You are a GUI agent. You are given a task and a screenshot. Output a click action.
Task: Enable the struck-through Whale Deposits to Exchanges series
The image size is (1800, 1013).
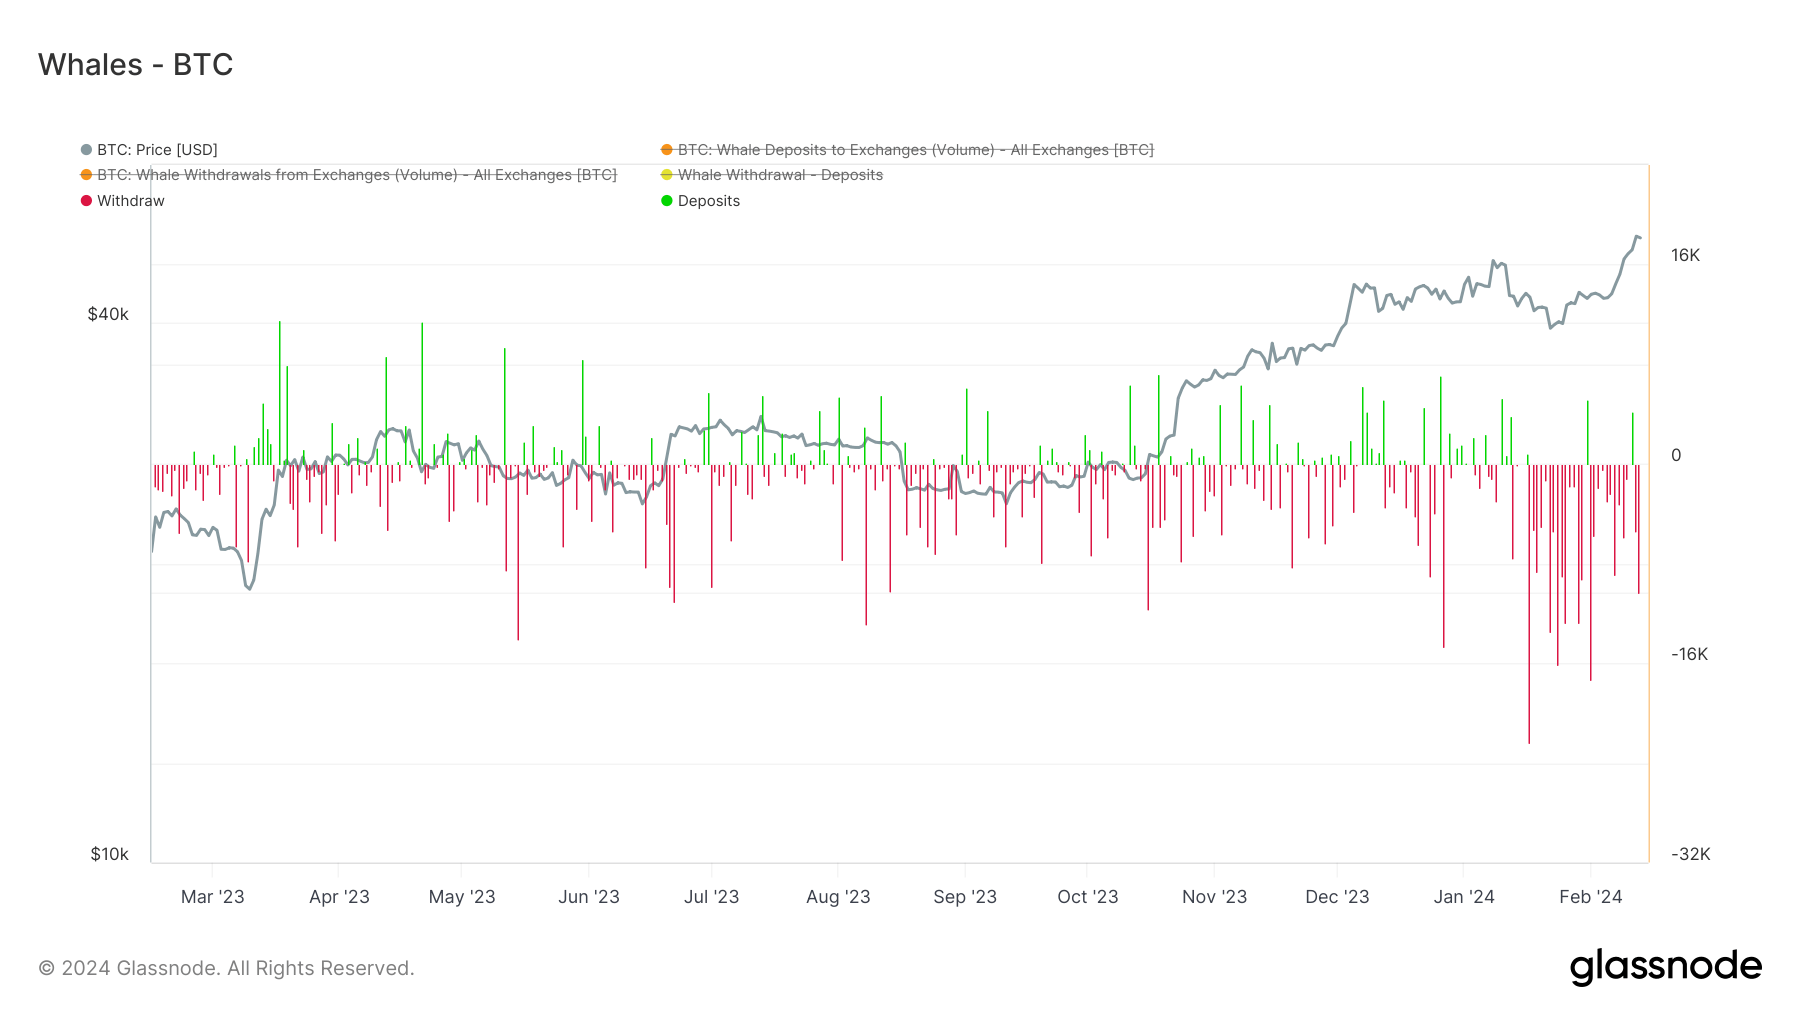point(915,150)
